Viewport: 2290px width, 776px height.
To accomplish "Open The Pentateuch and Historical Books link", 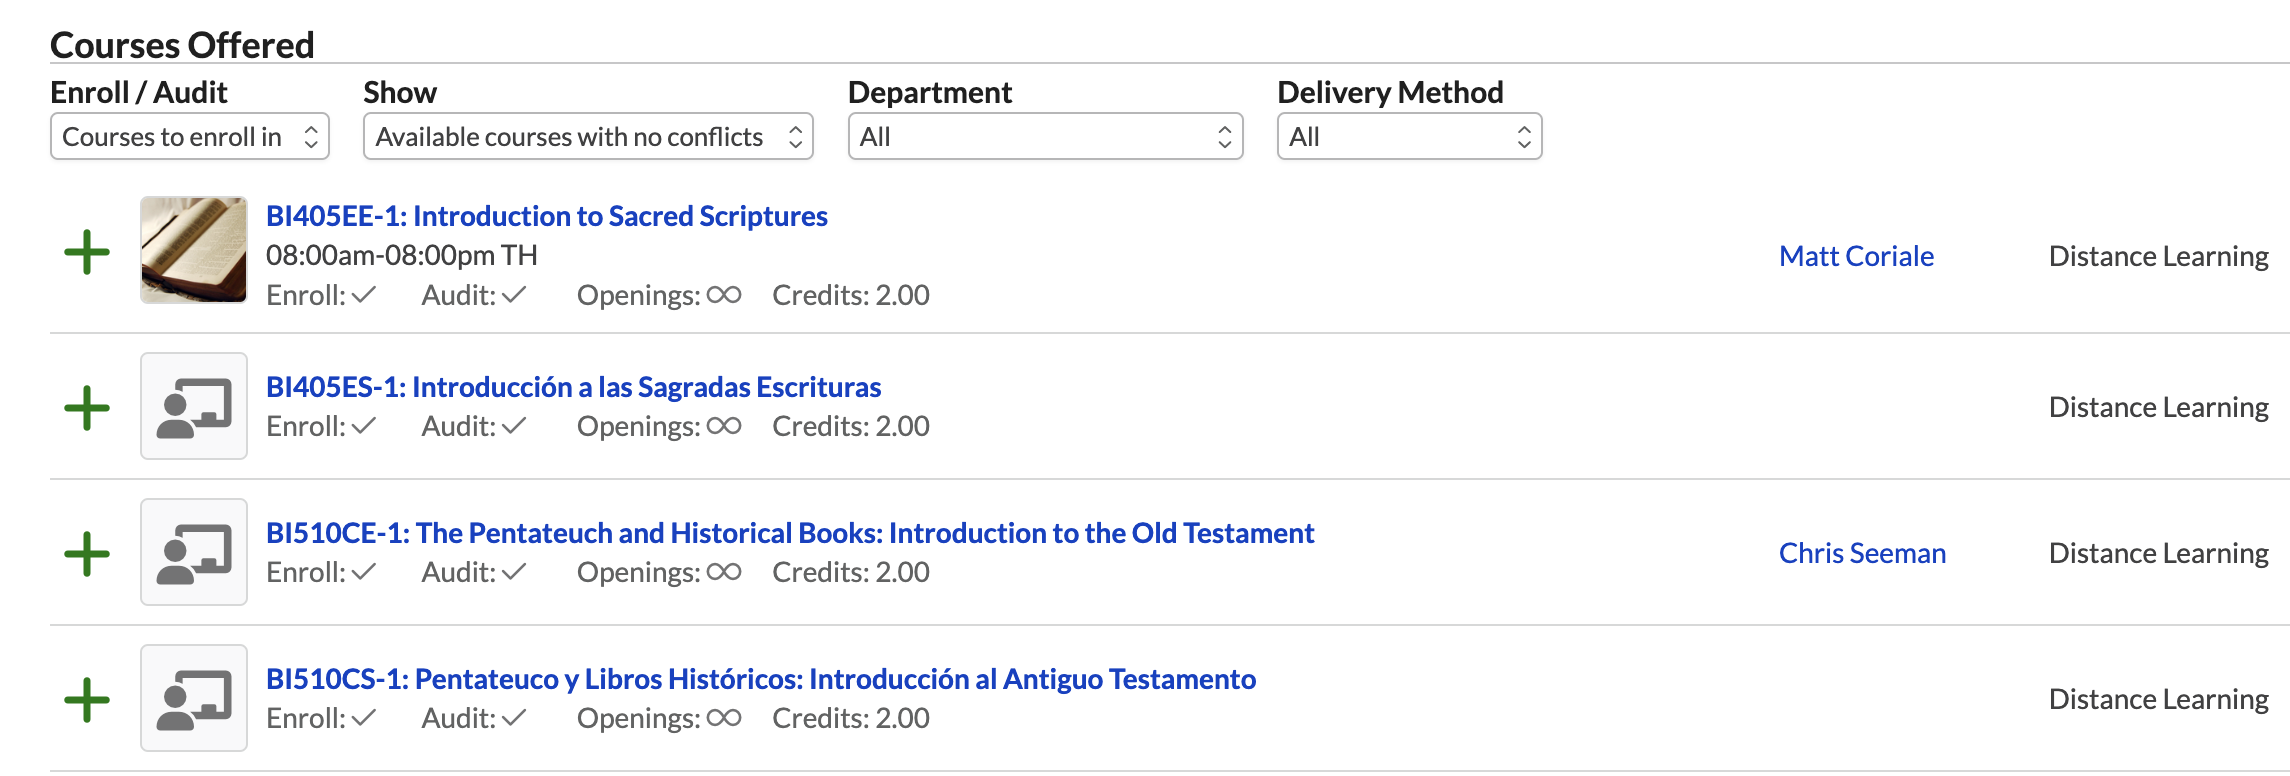I will click(x=789, y=533).
